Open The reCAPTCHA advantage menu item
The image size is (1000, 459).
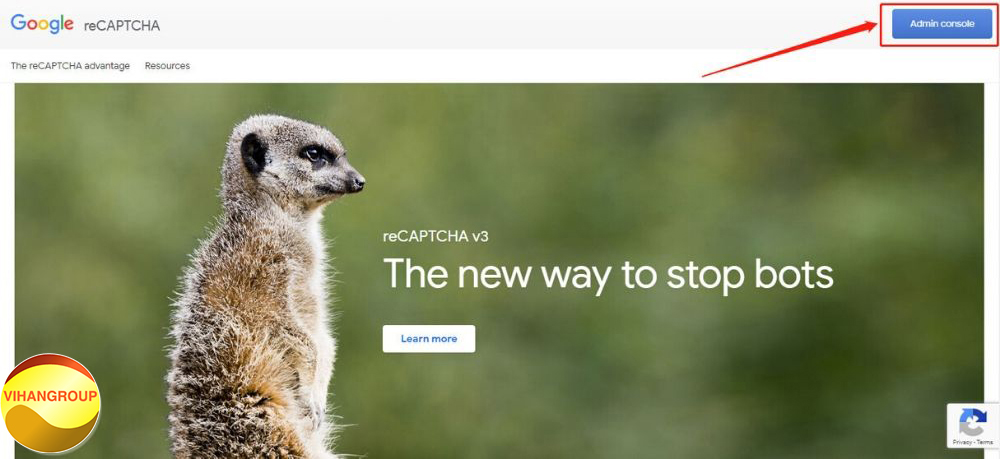pyautogui.click(x=70, y=66)
